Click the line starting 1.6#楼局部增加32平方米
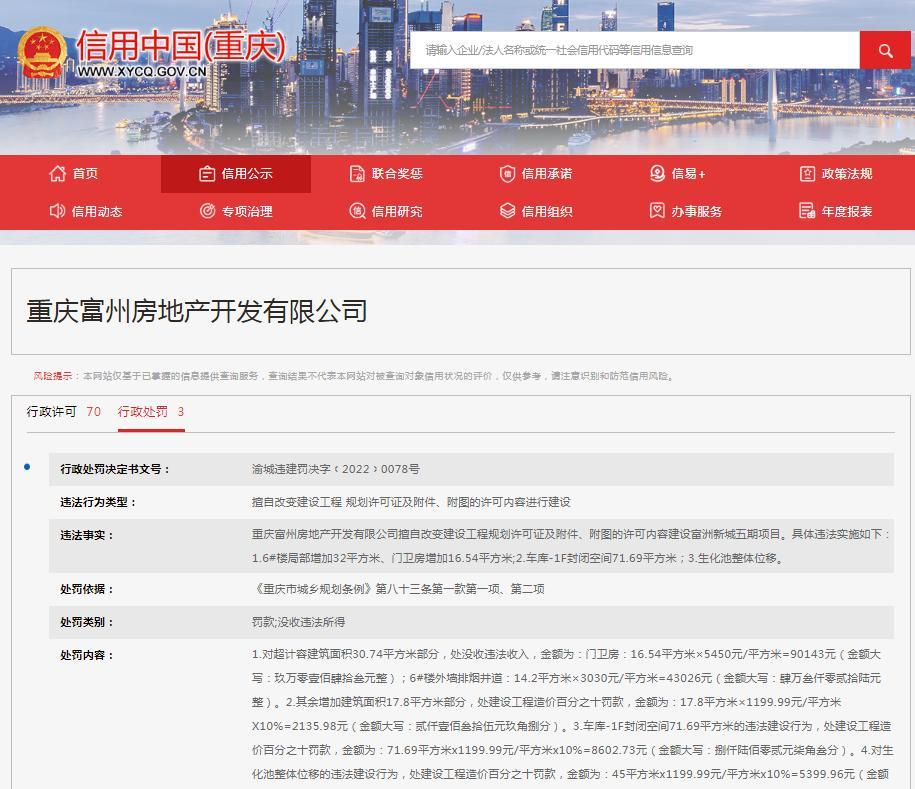915x789 pixels. point(517,558)
